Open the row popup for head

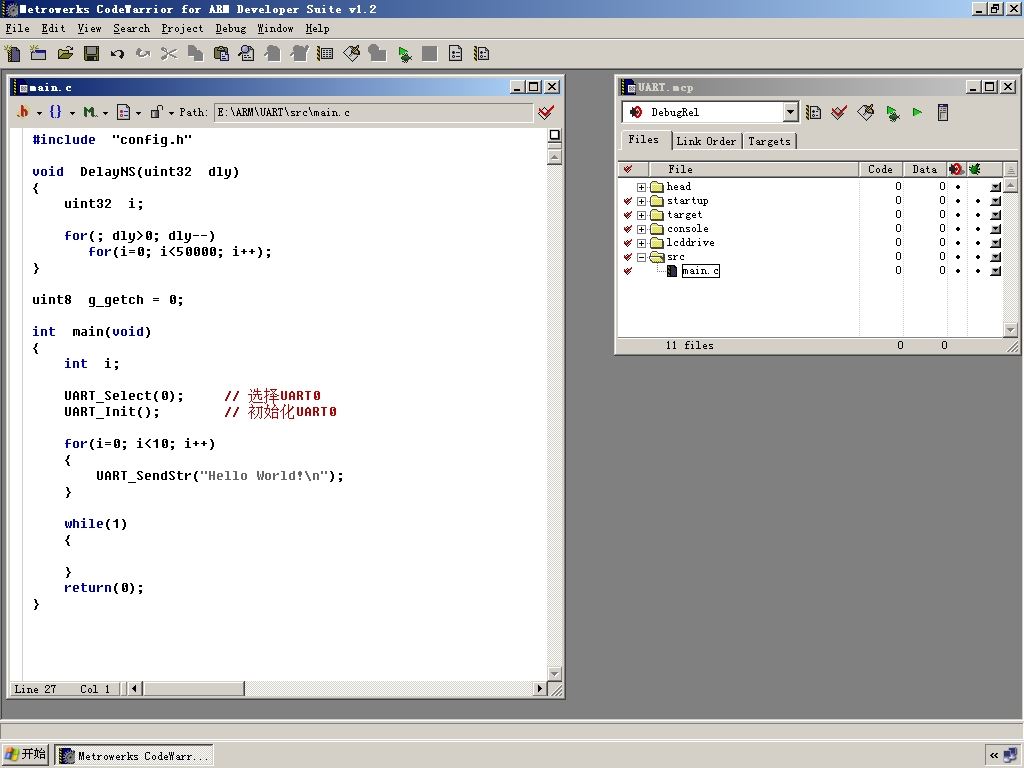(995, 187)
